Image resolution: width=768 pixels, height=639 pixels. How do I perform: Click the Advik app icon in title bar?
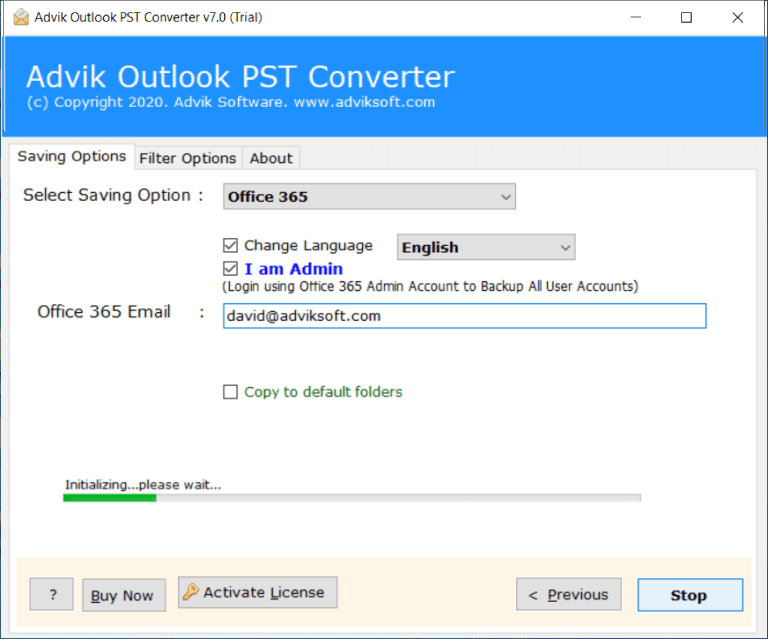pyautogui.click(x=21, y=17)
